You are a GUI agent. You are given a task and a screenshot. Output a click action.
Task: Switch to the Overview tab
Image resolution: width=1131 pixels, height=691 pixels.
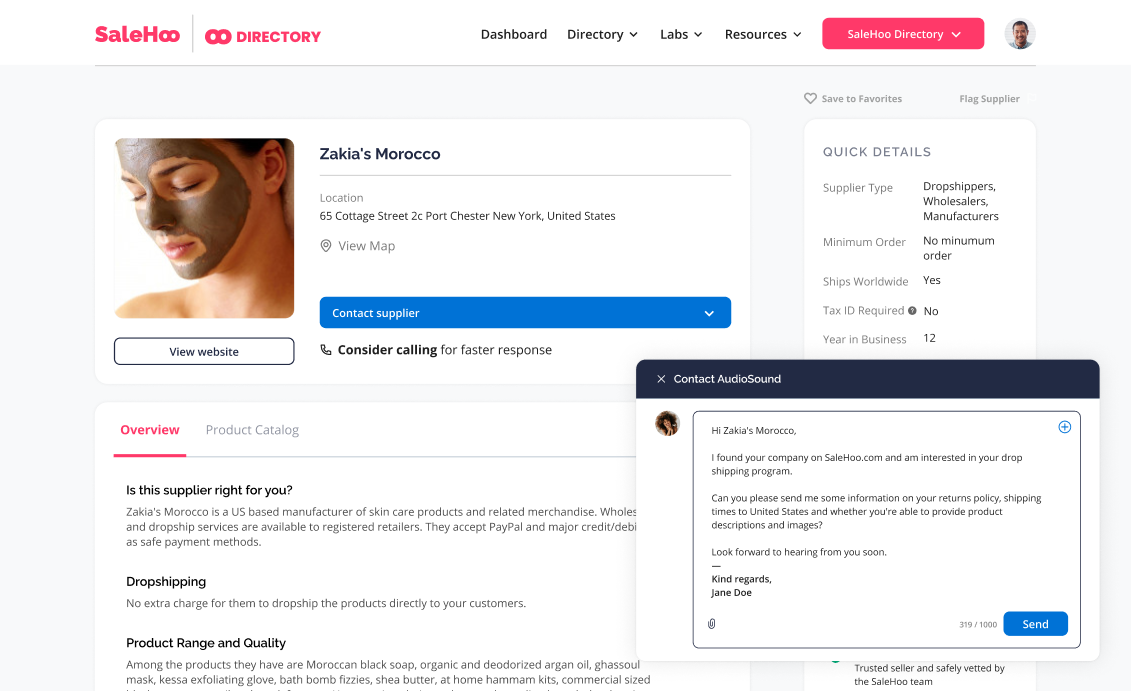click(x=149, y=430)
